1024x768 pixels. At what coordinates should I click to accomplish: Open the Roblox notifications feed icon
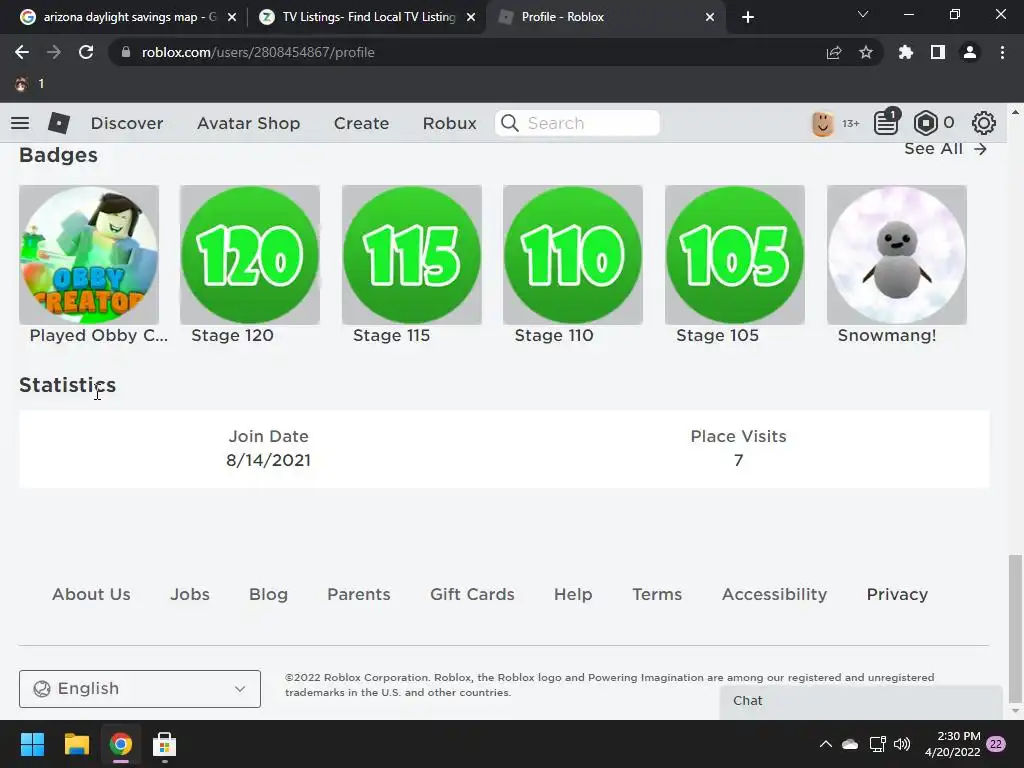pos(886,122)
